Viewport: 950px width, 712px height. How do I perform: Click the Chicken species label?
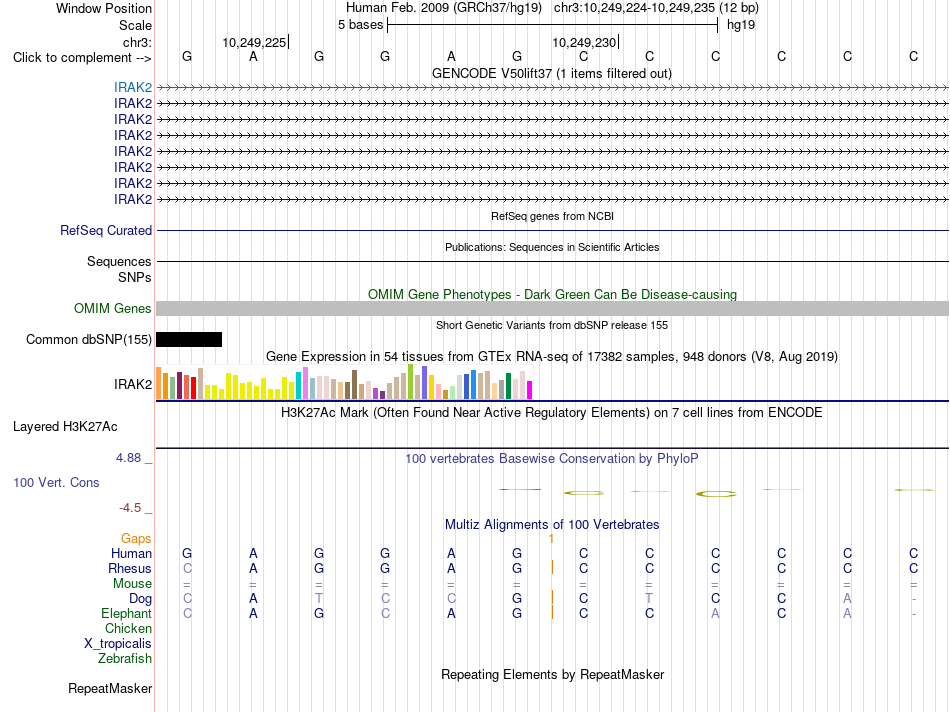128,628
